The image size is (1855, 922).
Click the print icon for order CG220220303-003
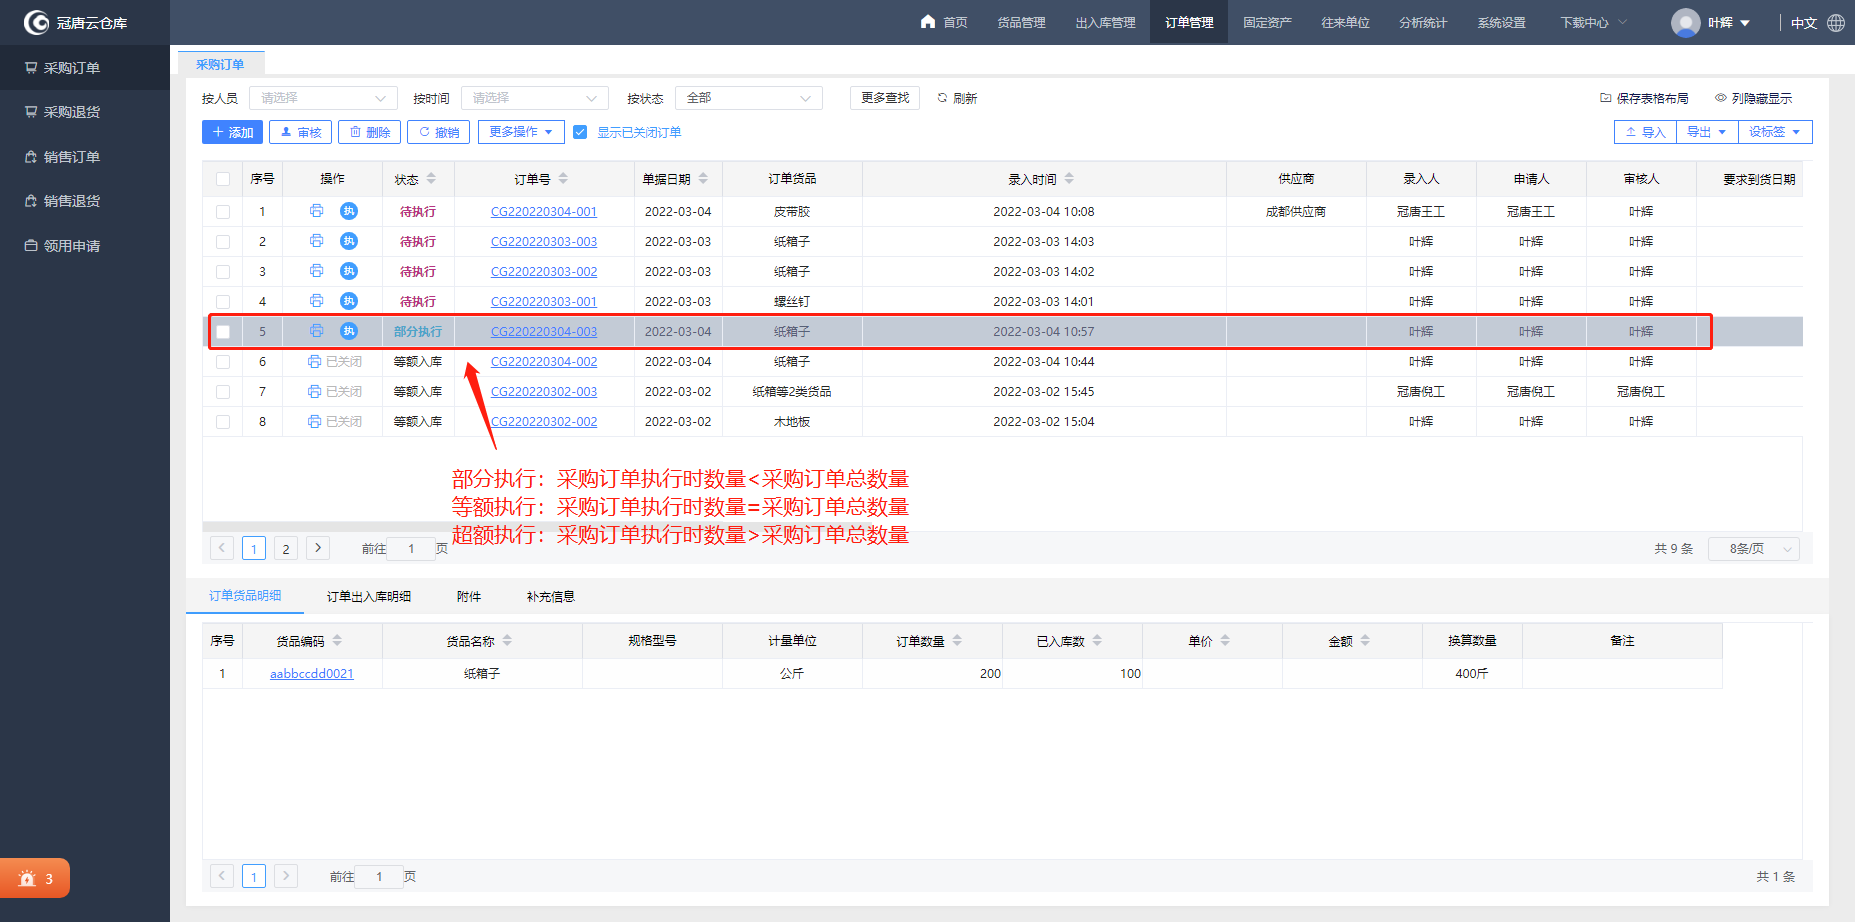click(316, 241)
